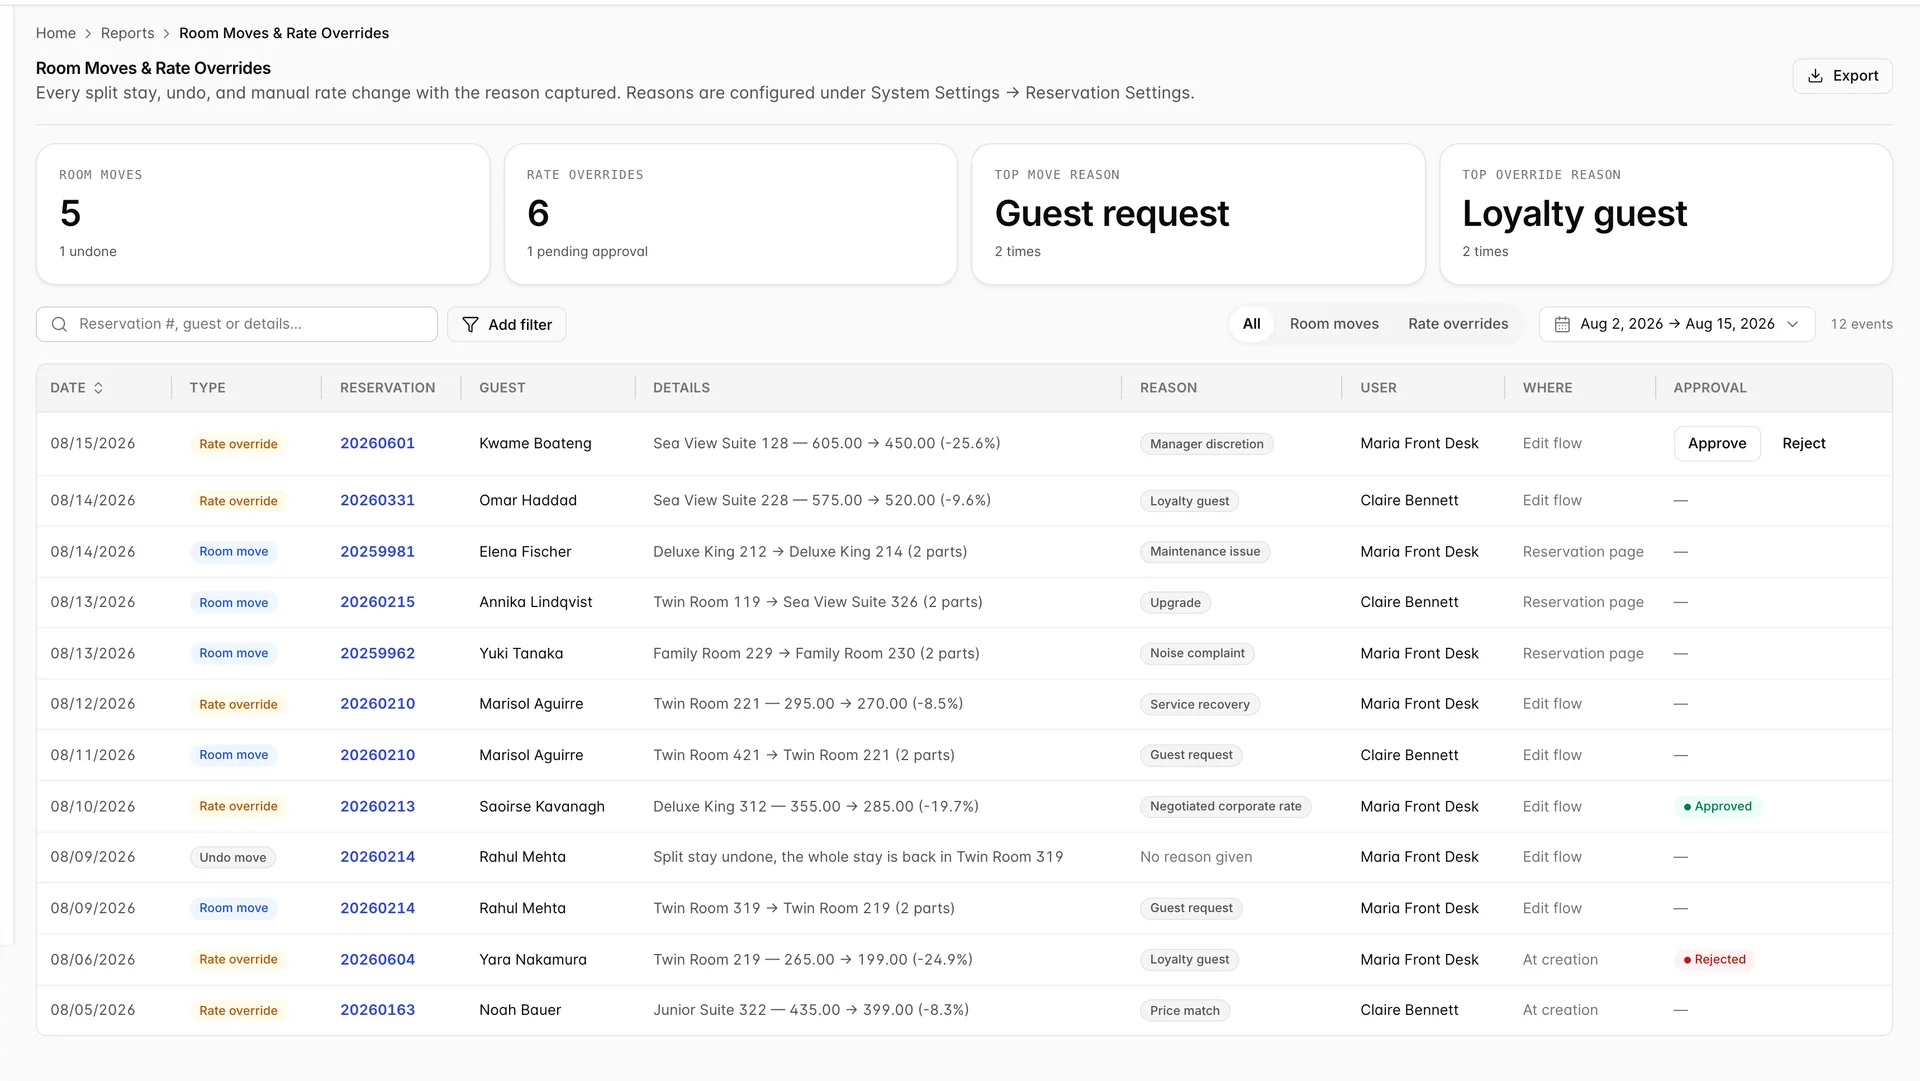
Task: Open the date range dropdown chevron
Action: tap(1793, 324)
